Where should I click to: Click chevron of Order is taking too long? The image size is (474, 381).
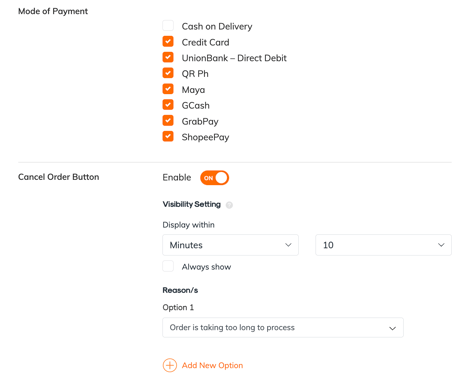click(392, 328)
